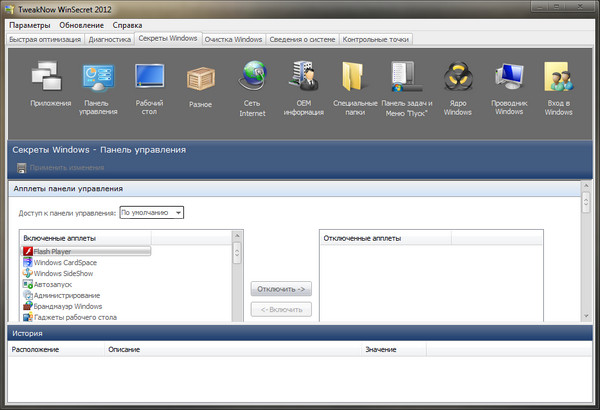Screen dimensions: 600x410
Task: Open the Сеть Internet globe icon
Action: [x=252, y=79]
